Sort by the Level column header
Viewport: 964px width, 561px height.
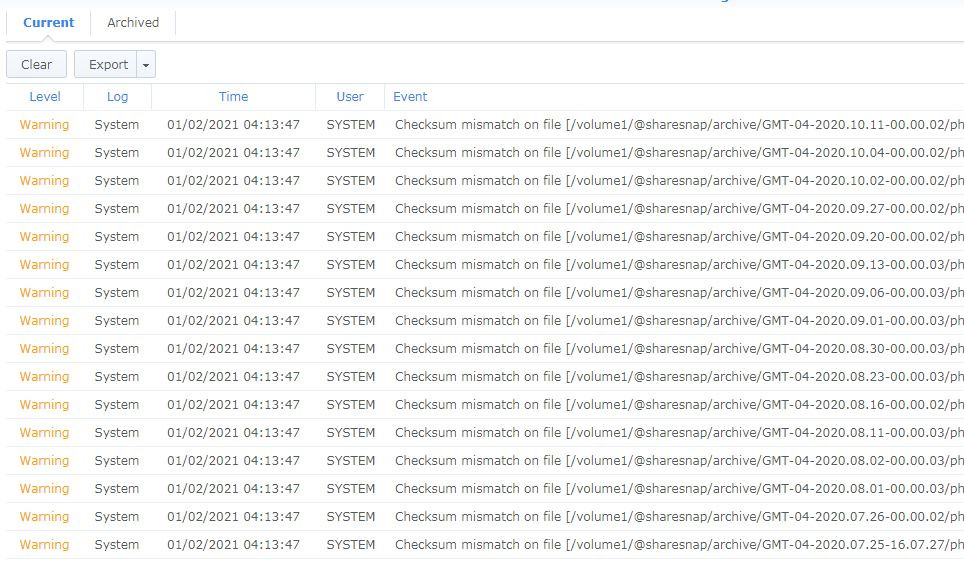tap(45, 97)
